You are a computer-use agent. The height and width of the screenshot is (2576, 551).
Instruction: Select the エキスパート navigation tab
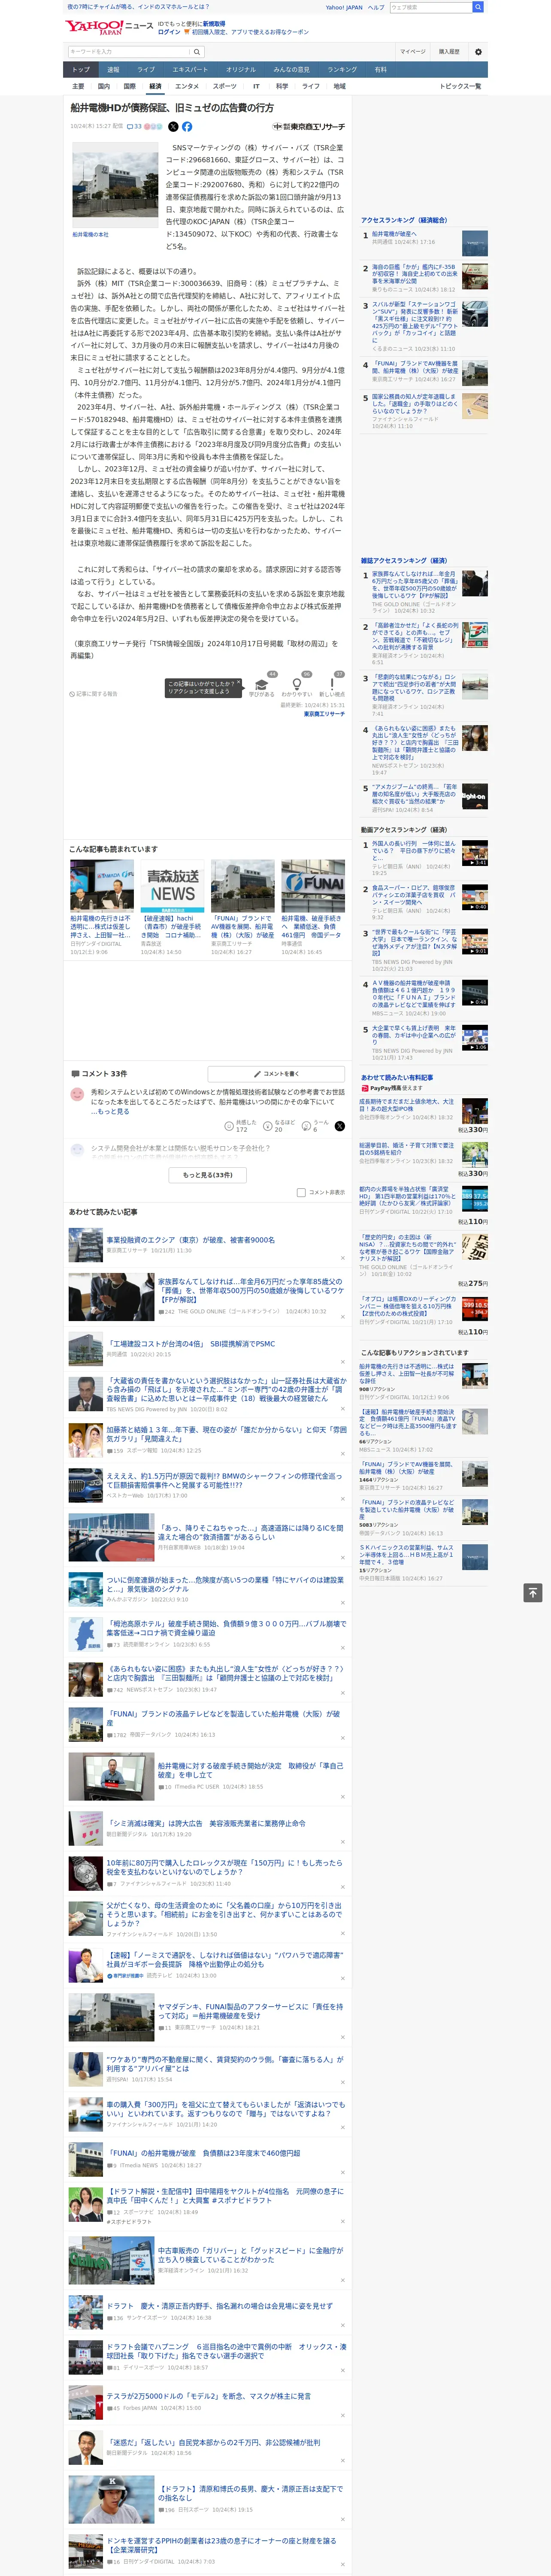(x=190, y=70)
